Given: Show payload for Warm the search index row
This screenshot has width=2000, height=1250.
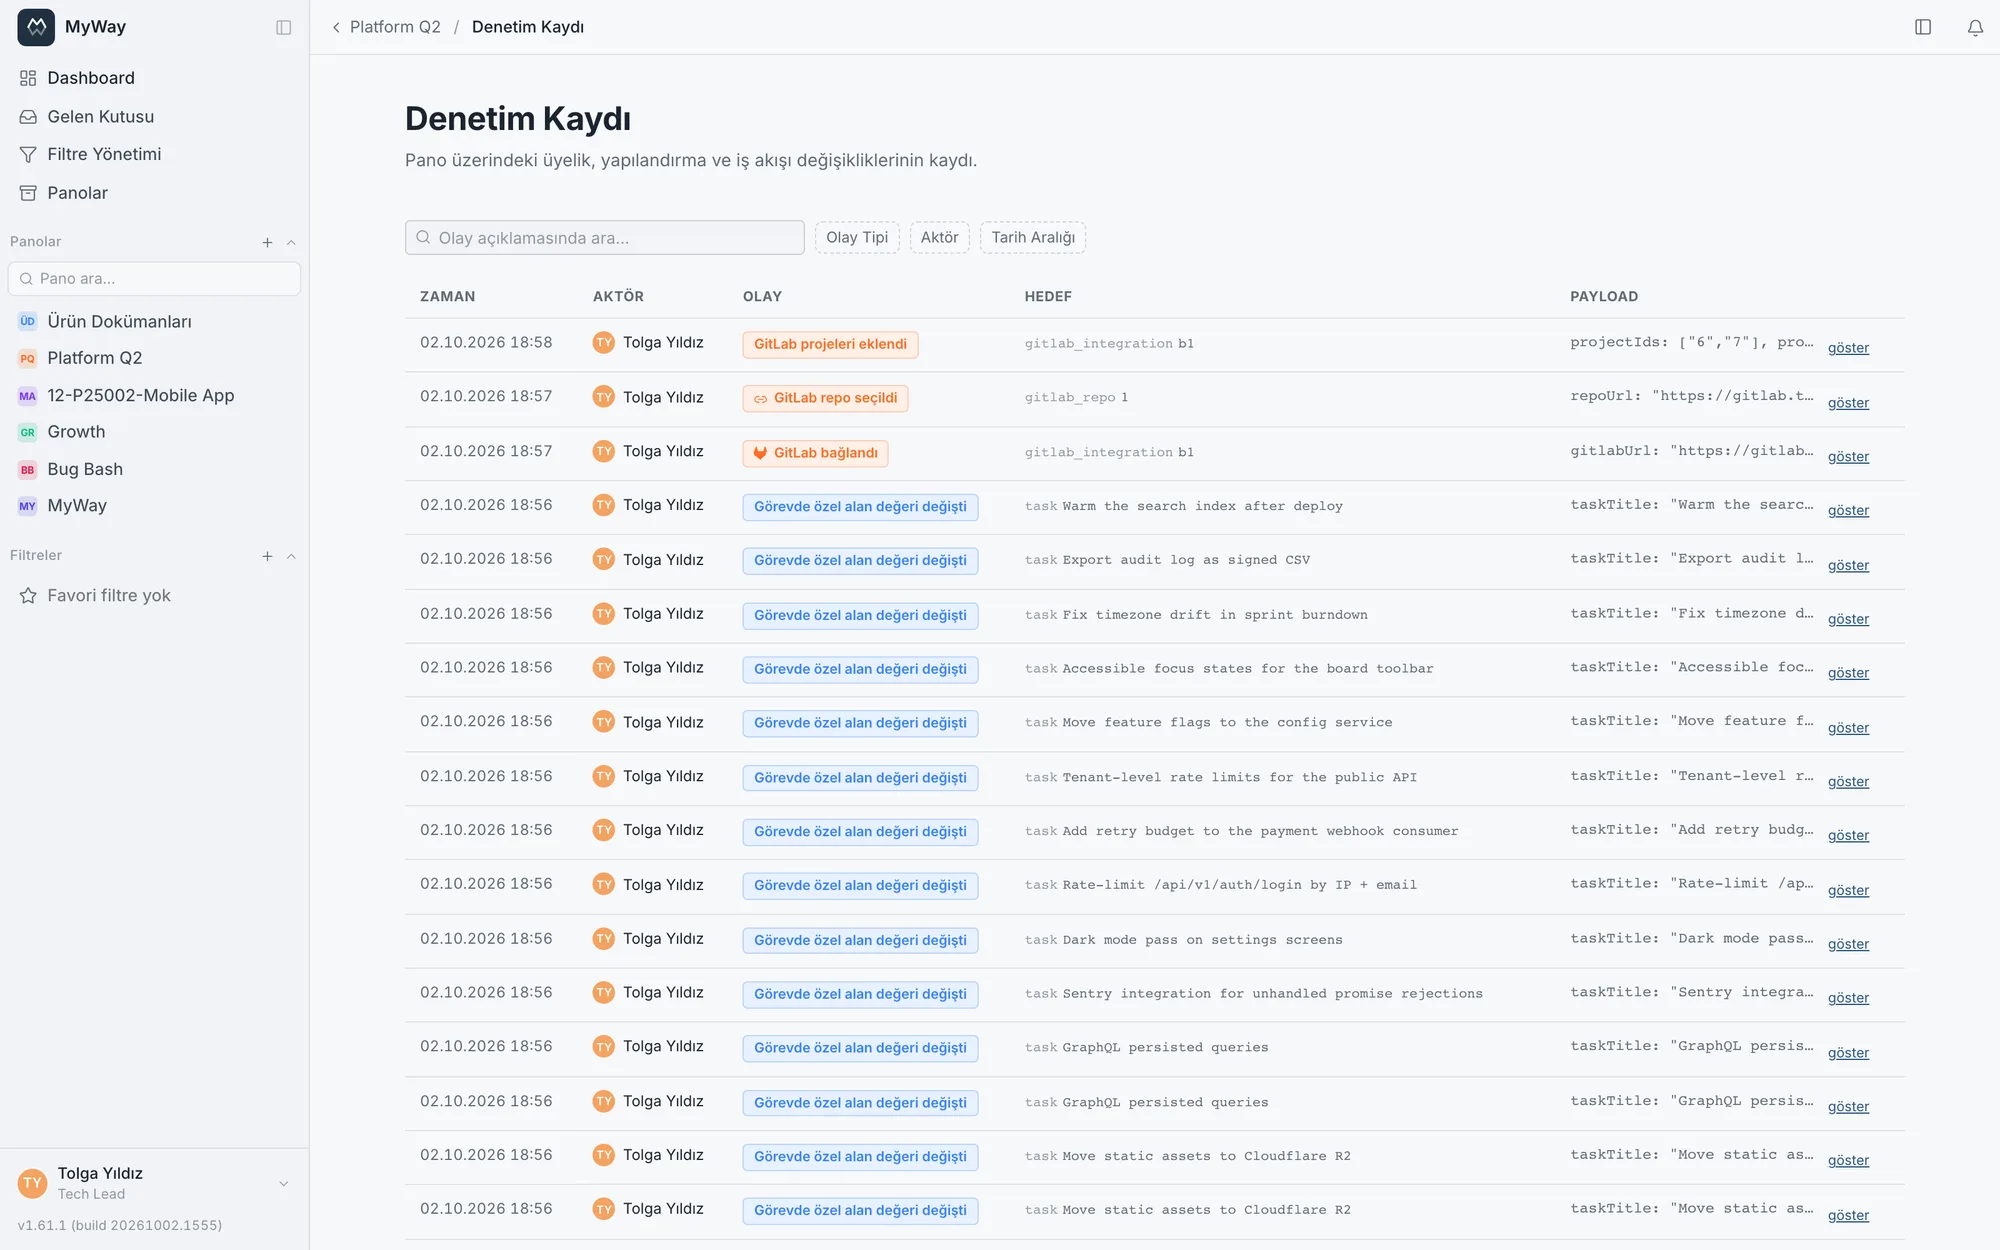Looking at the screenshot, I should point(1848,511).
